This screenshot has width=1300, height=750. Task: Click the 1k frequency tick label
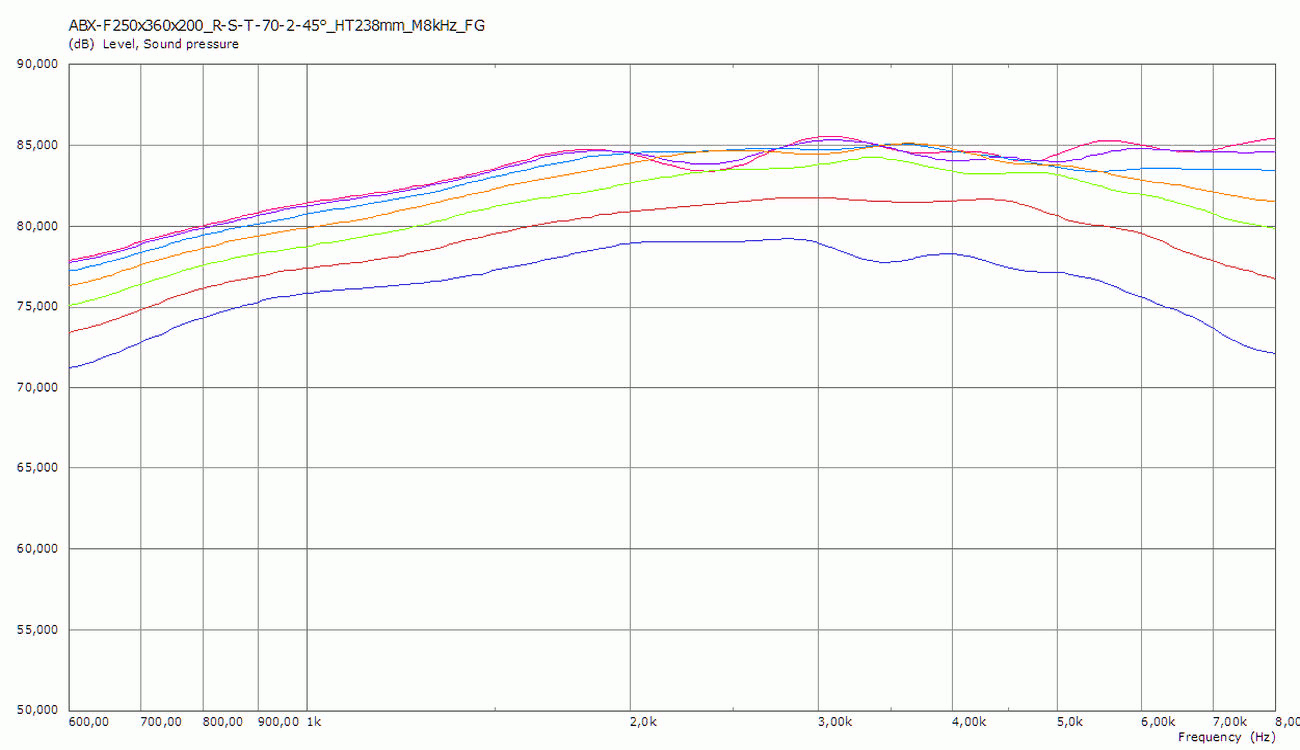click(x=313, y=722)
